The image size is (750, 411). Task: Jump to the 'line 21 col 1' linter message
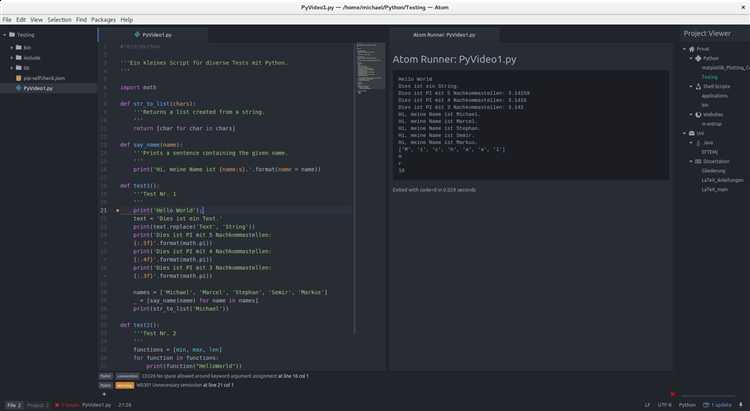click(x=218, y=385)
